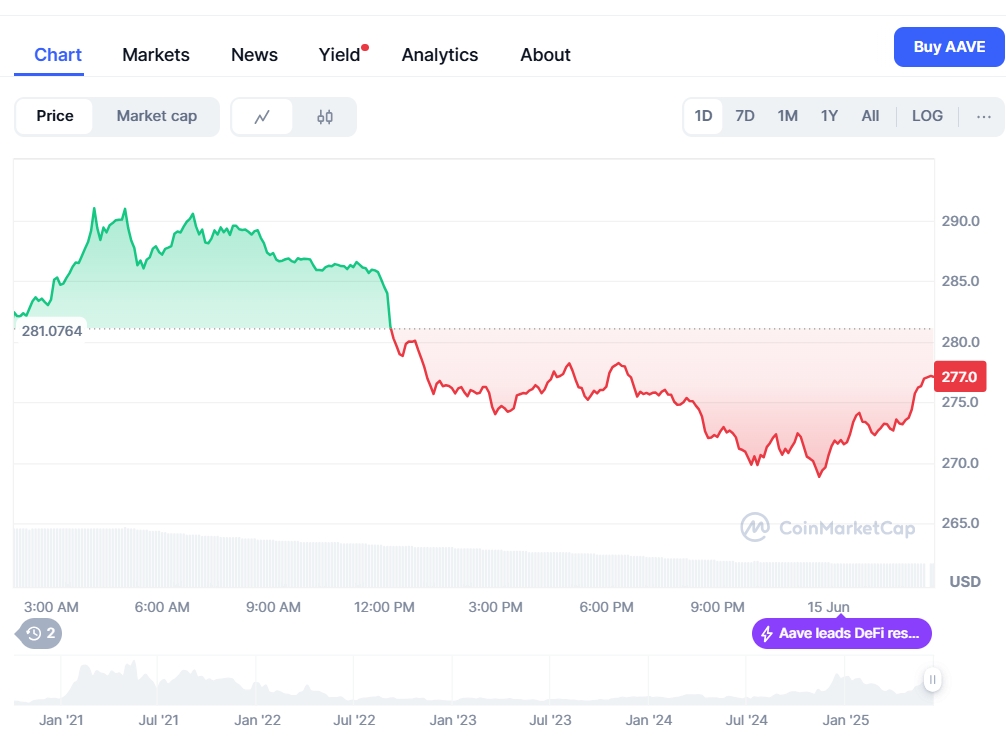The height and width of the screenshot is (753, 1006).
Task: Select the 1D time range
Action: tap(703, 116)
